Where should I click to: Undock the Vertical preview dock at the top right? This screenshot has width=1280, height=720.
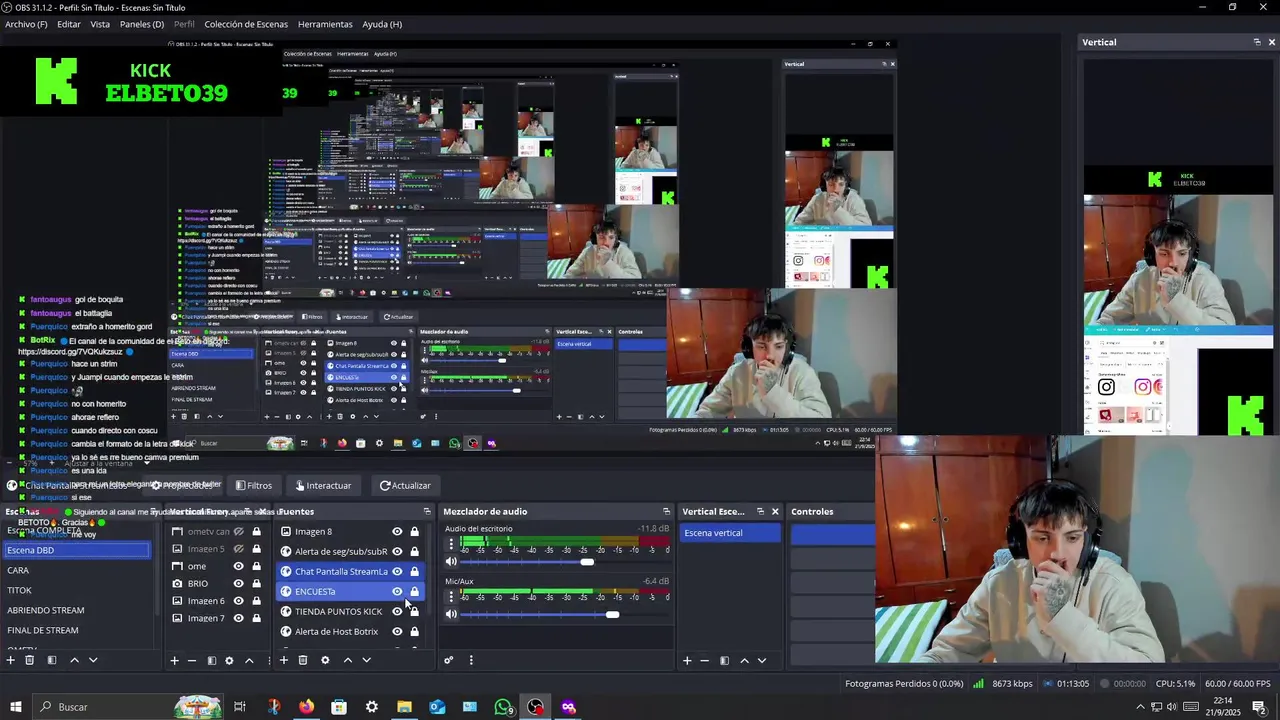click(1257, 42)
